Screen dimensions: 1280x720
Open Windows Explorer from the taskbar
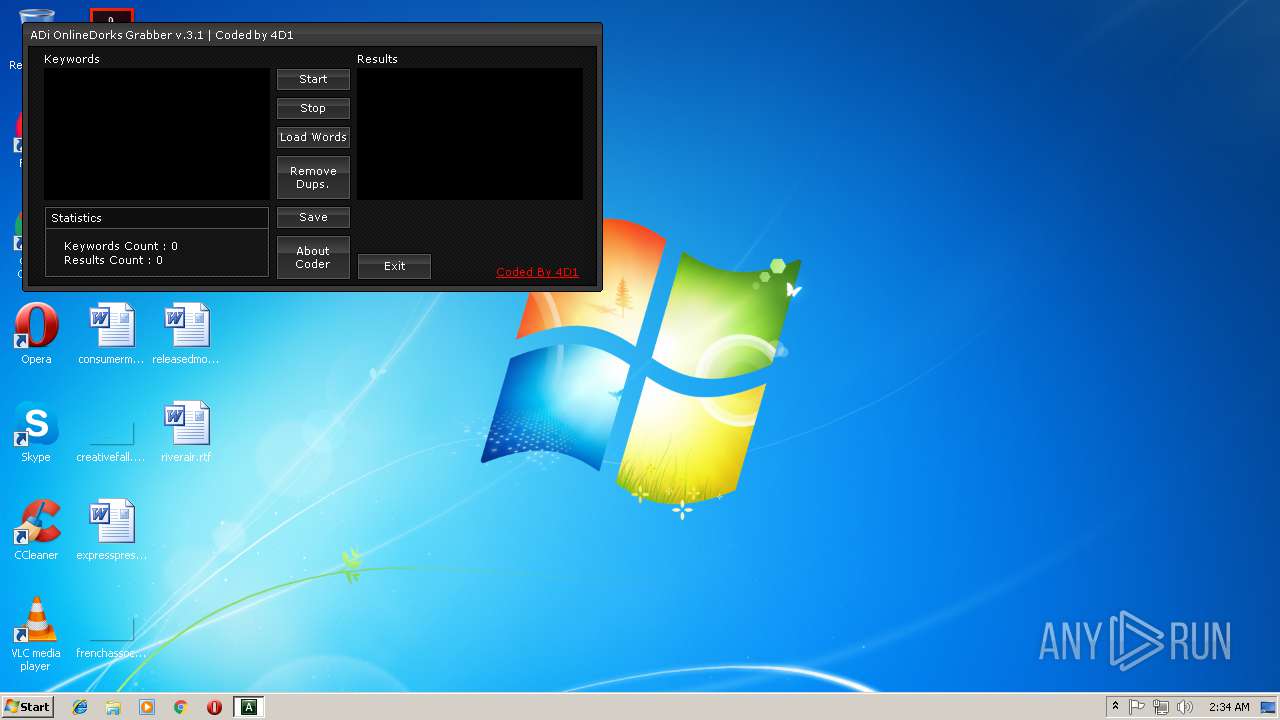tap(113, 707)
